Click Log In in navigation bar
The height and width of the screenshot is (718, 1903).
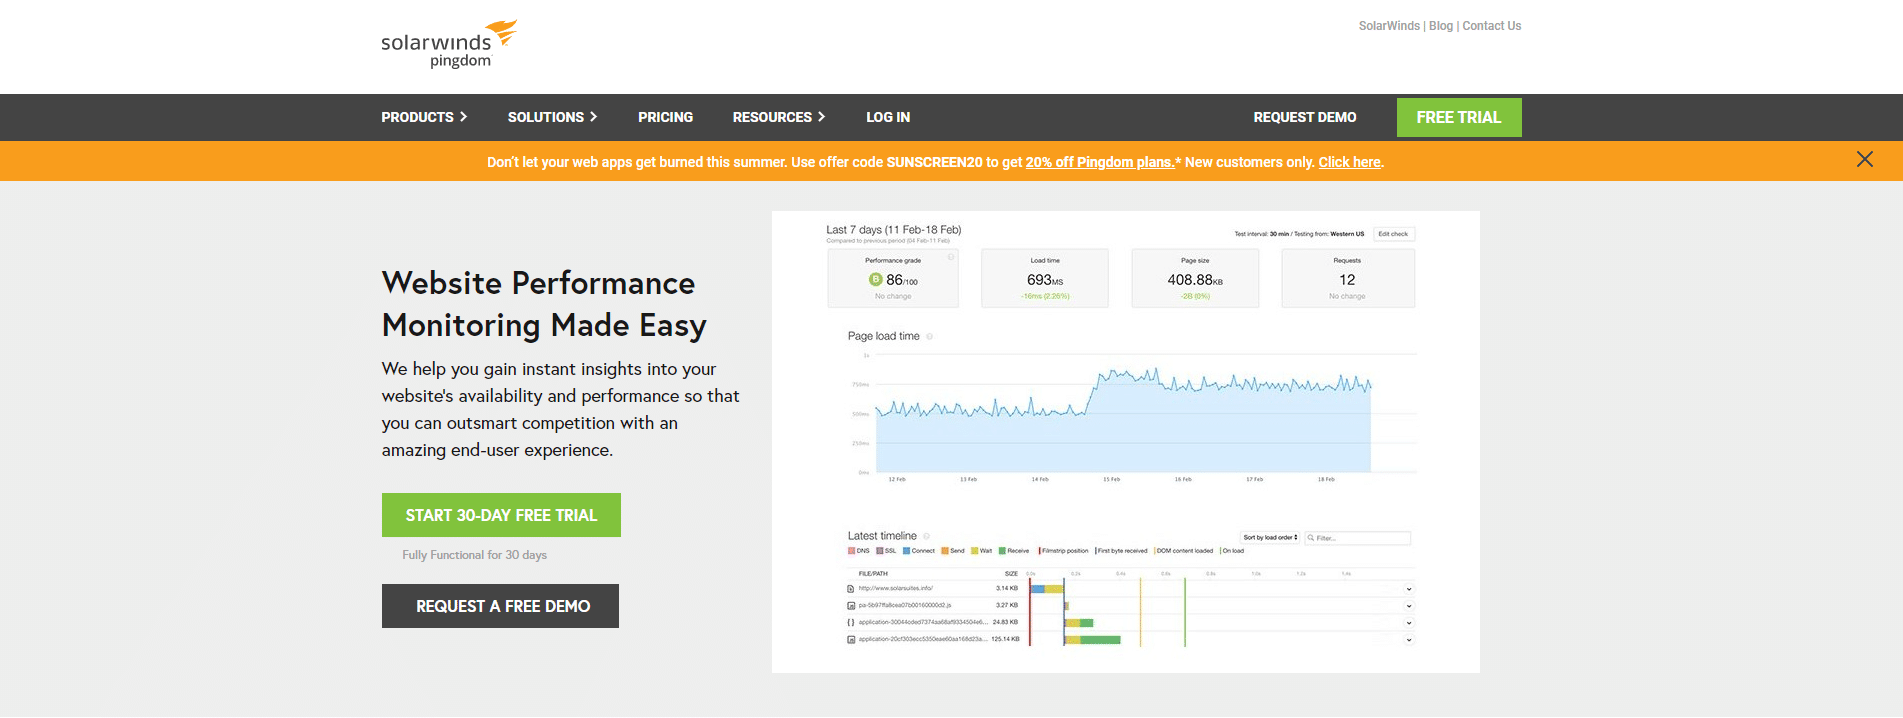tap(888, 117)
